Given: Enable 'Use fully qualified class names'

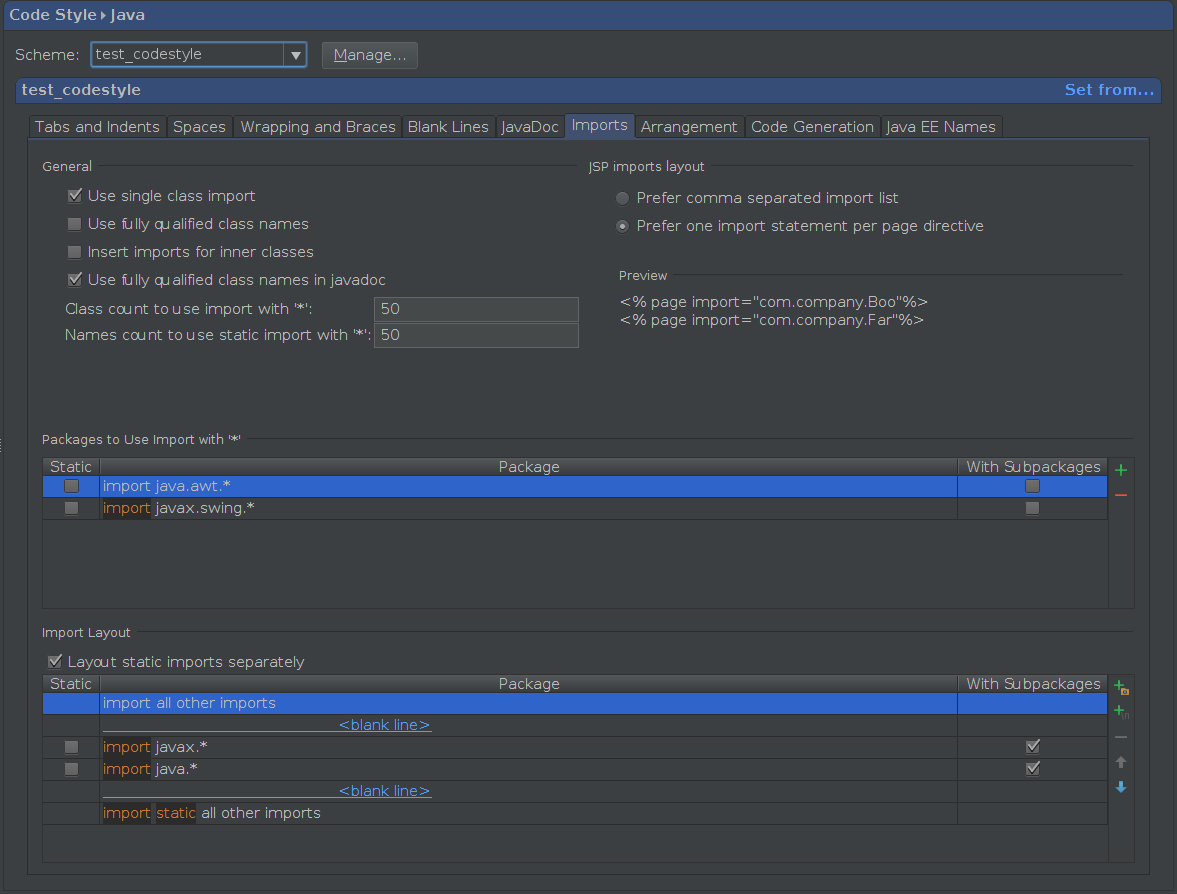Looking at the screenshot, I should coord(74,224).
